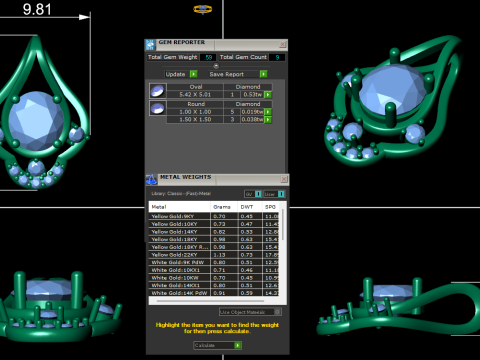Click the 1.00 X 1.00 size cell
Viewport: 480px width, 360px height.
195,112
